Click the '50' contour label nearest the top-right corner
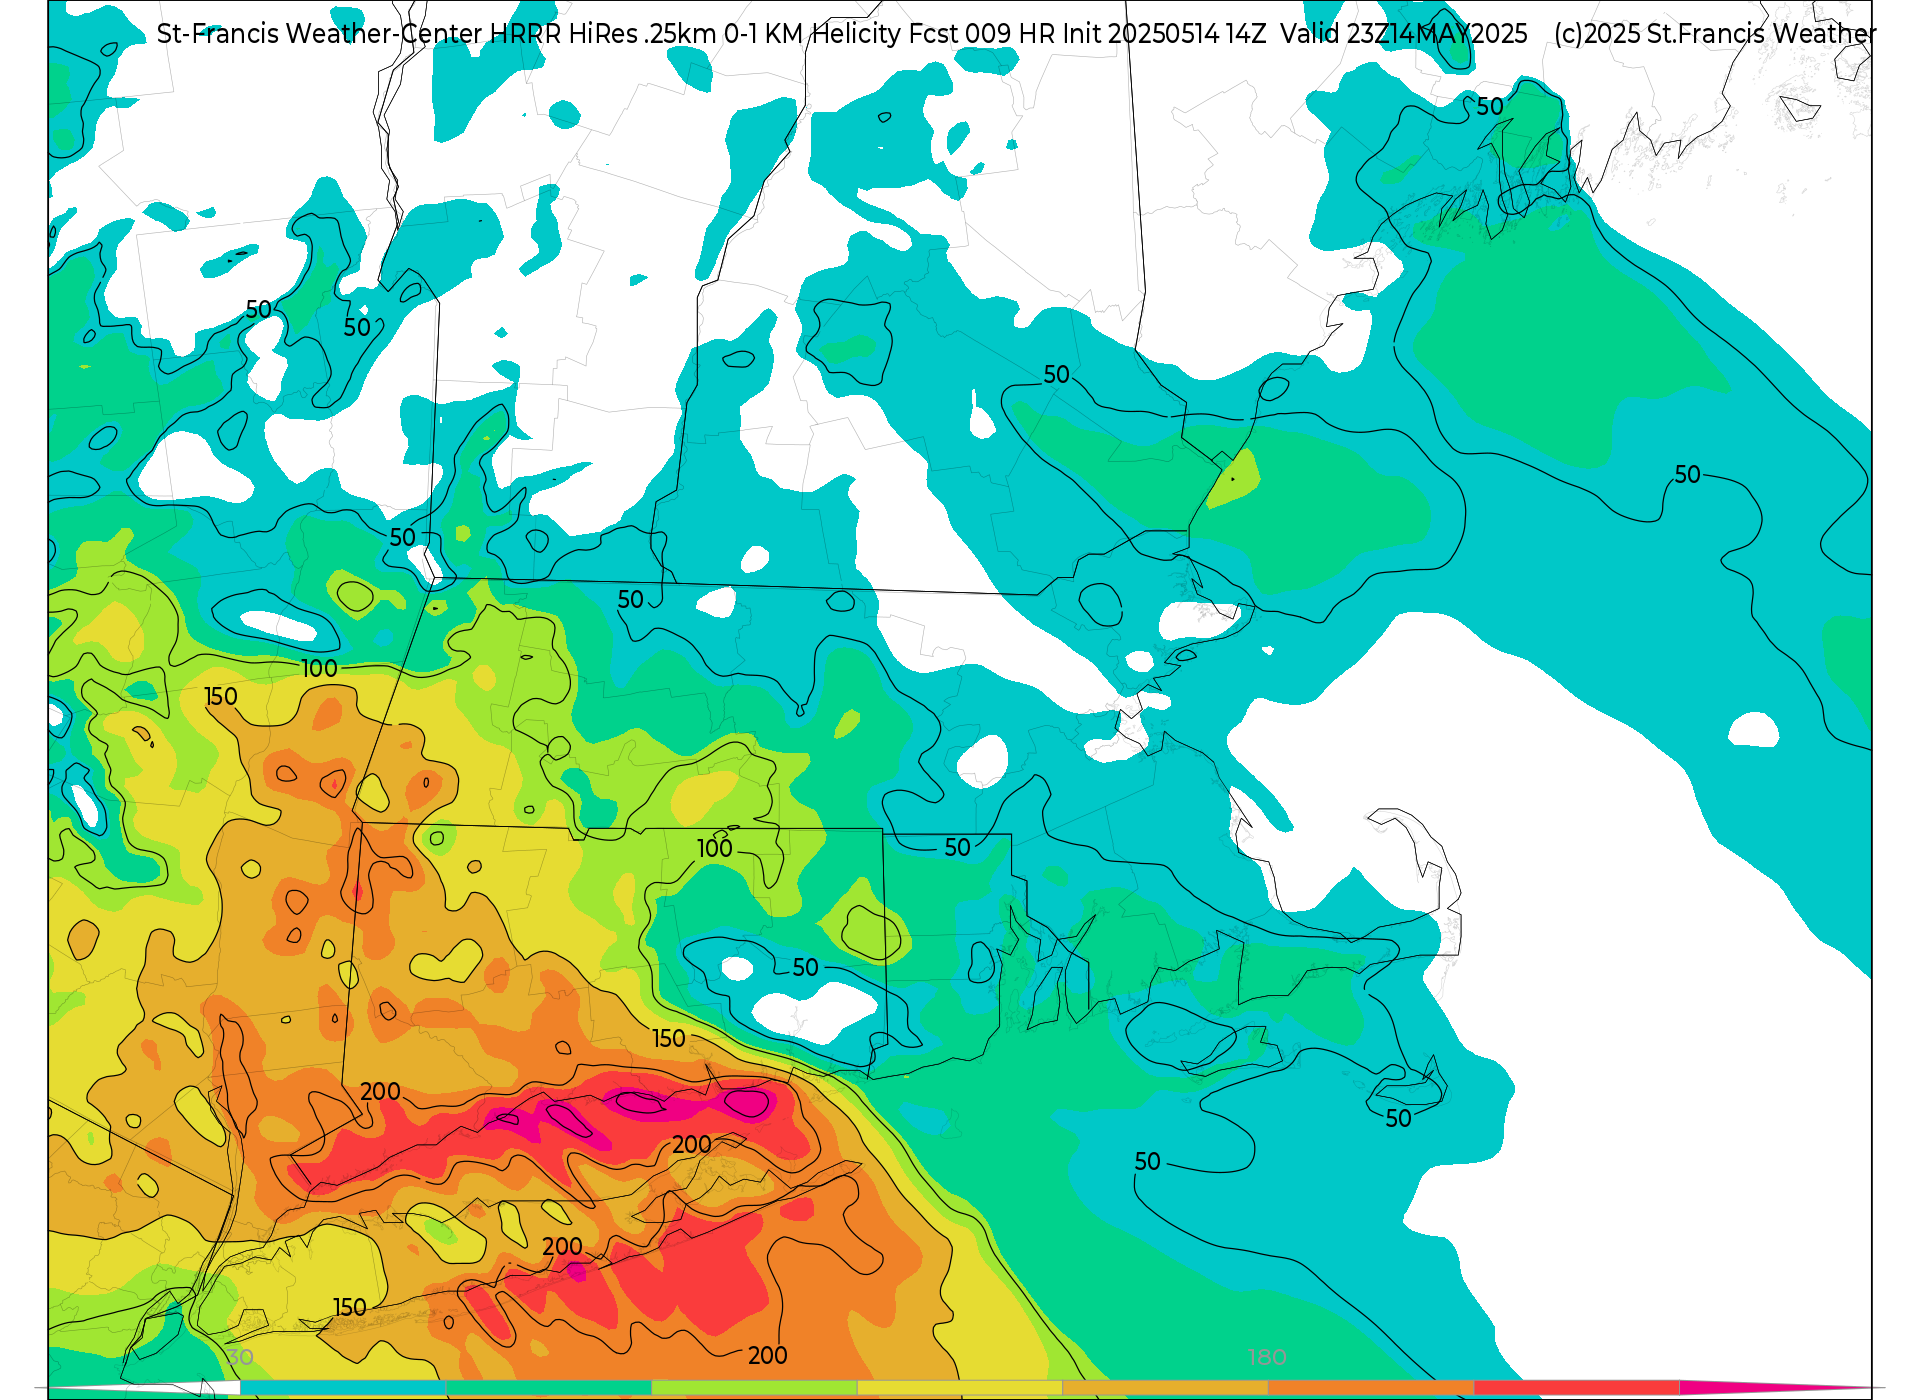This screenshot has height=1400, width=1920. pyautogui.click(x=1490, y=107)
